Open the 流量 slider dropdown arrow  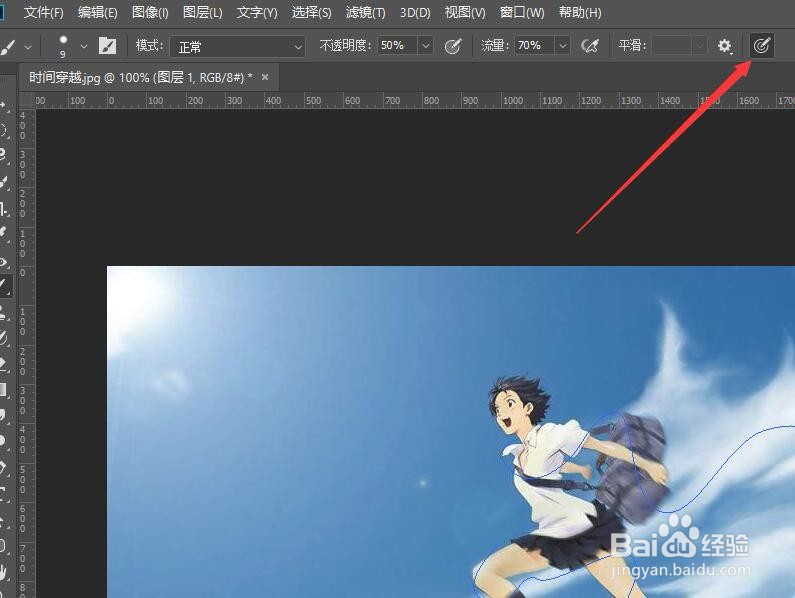[x=562, y=46]
